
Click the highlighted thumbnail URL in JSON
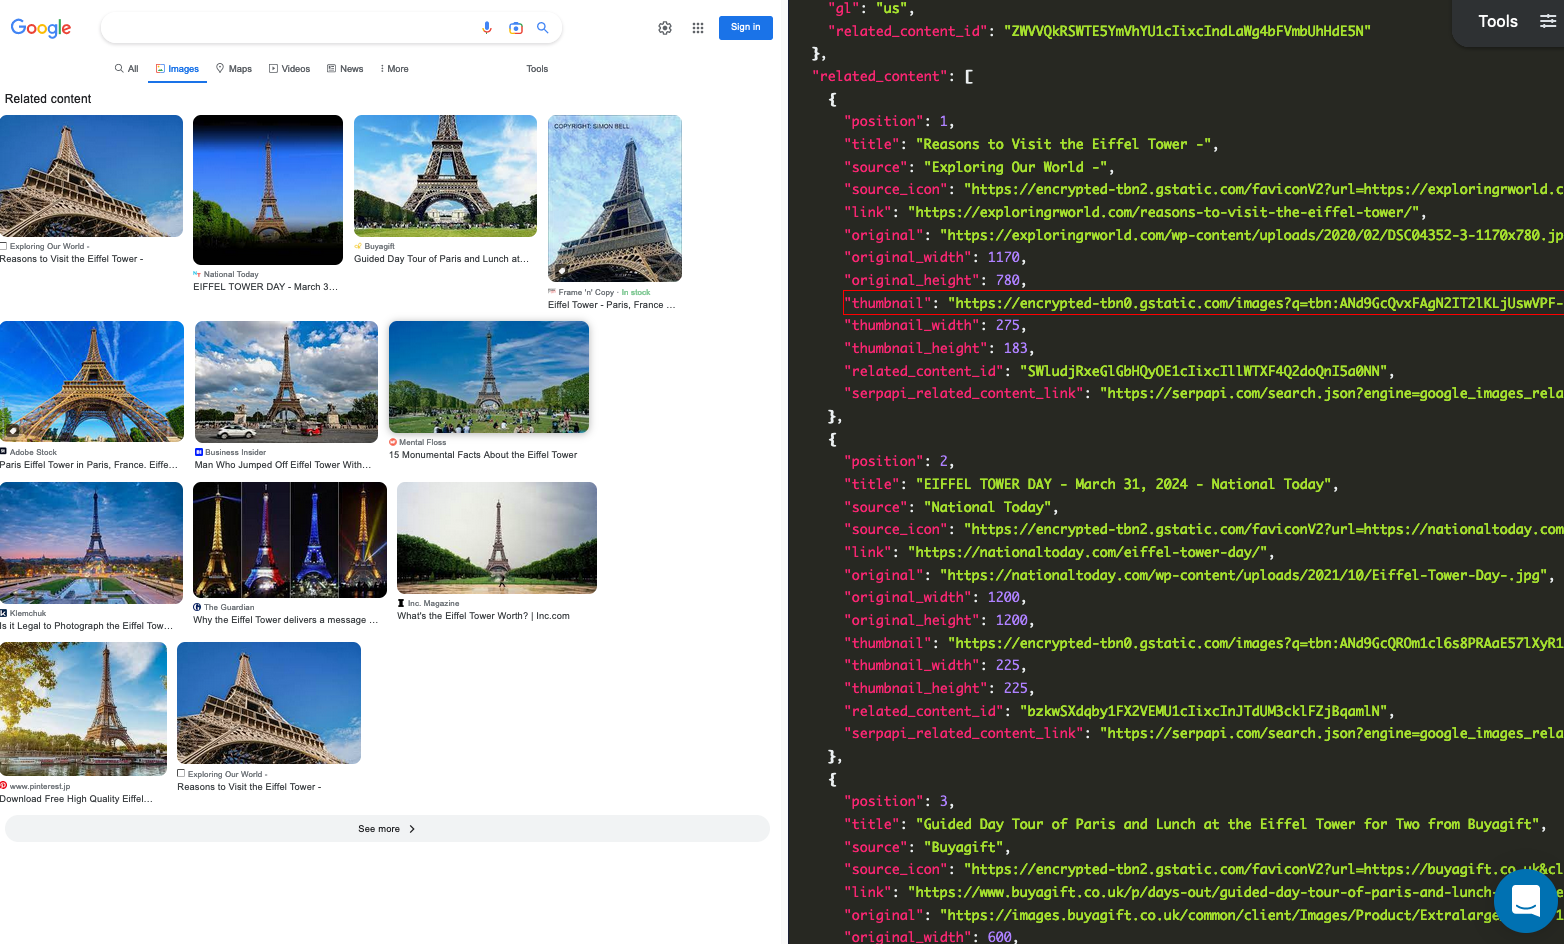pyautogui.click(x=1255, y=303)
